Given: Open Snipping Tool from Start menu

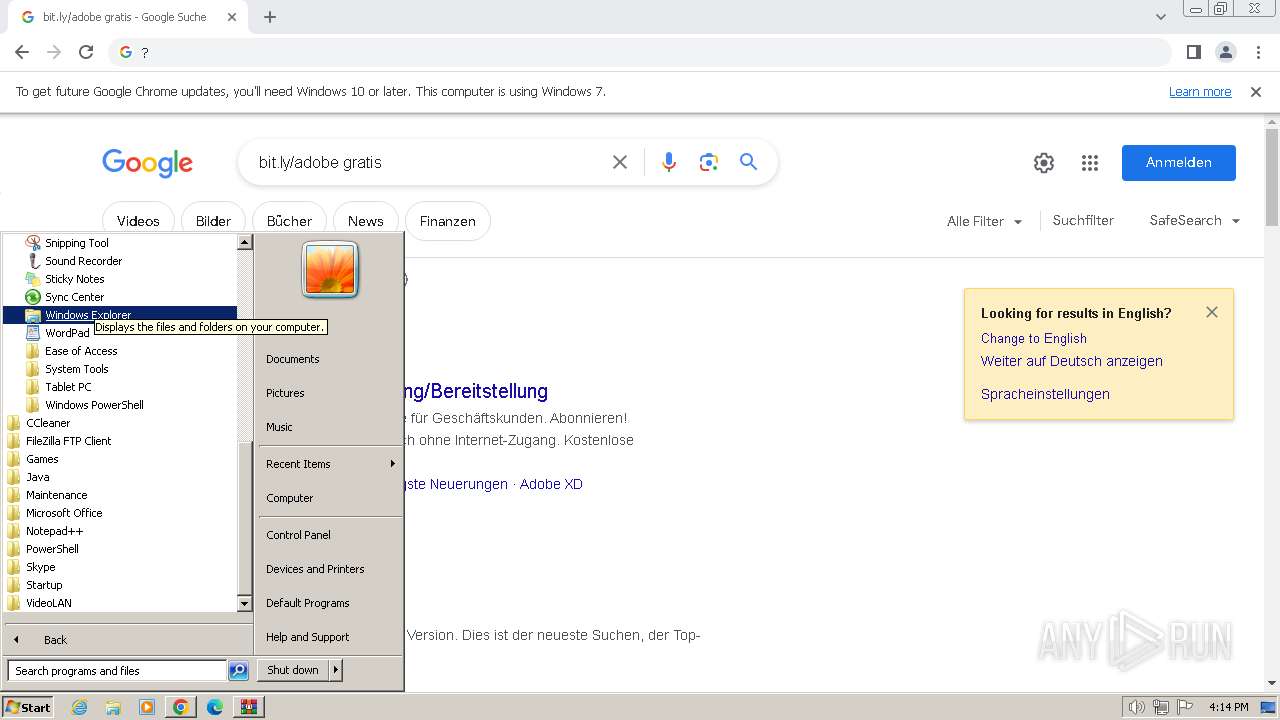Looking at the screenshot, I should (x=76, y=243).
